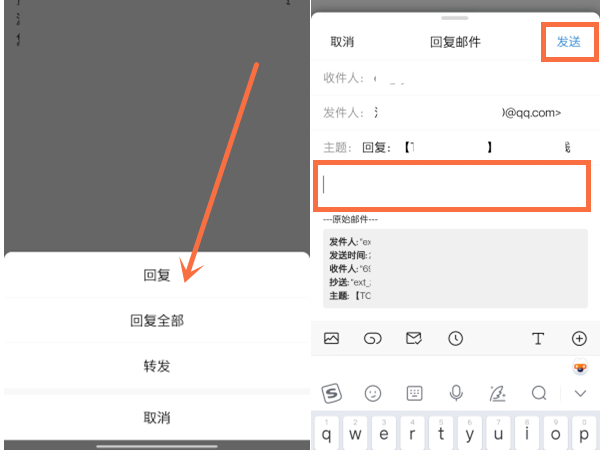The width and height of the screenshot is (600, 450).
Task: Select 回复 in the action sheet
Action: pos(156,275)
